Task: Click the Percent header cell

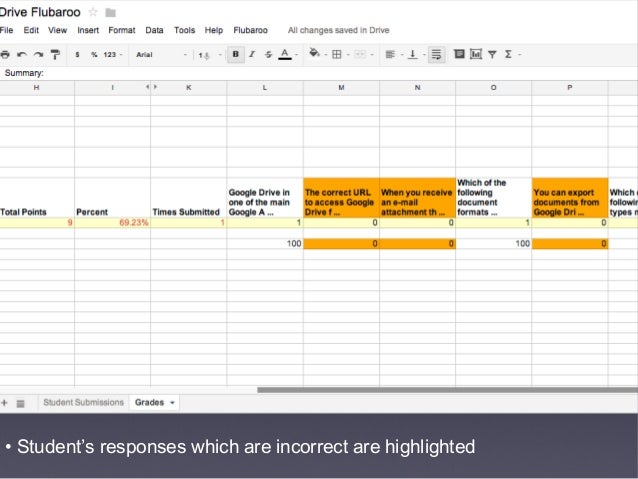Action: (x=113, y=197)
